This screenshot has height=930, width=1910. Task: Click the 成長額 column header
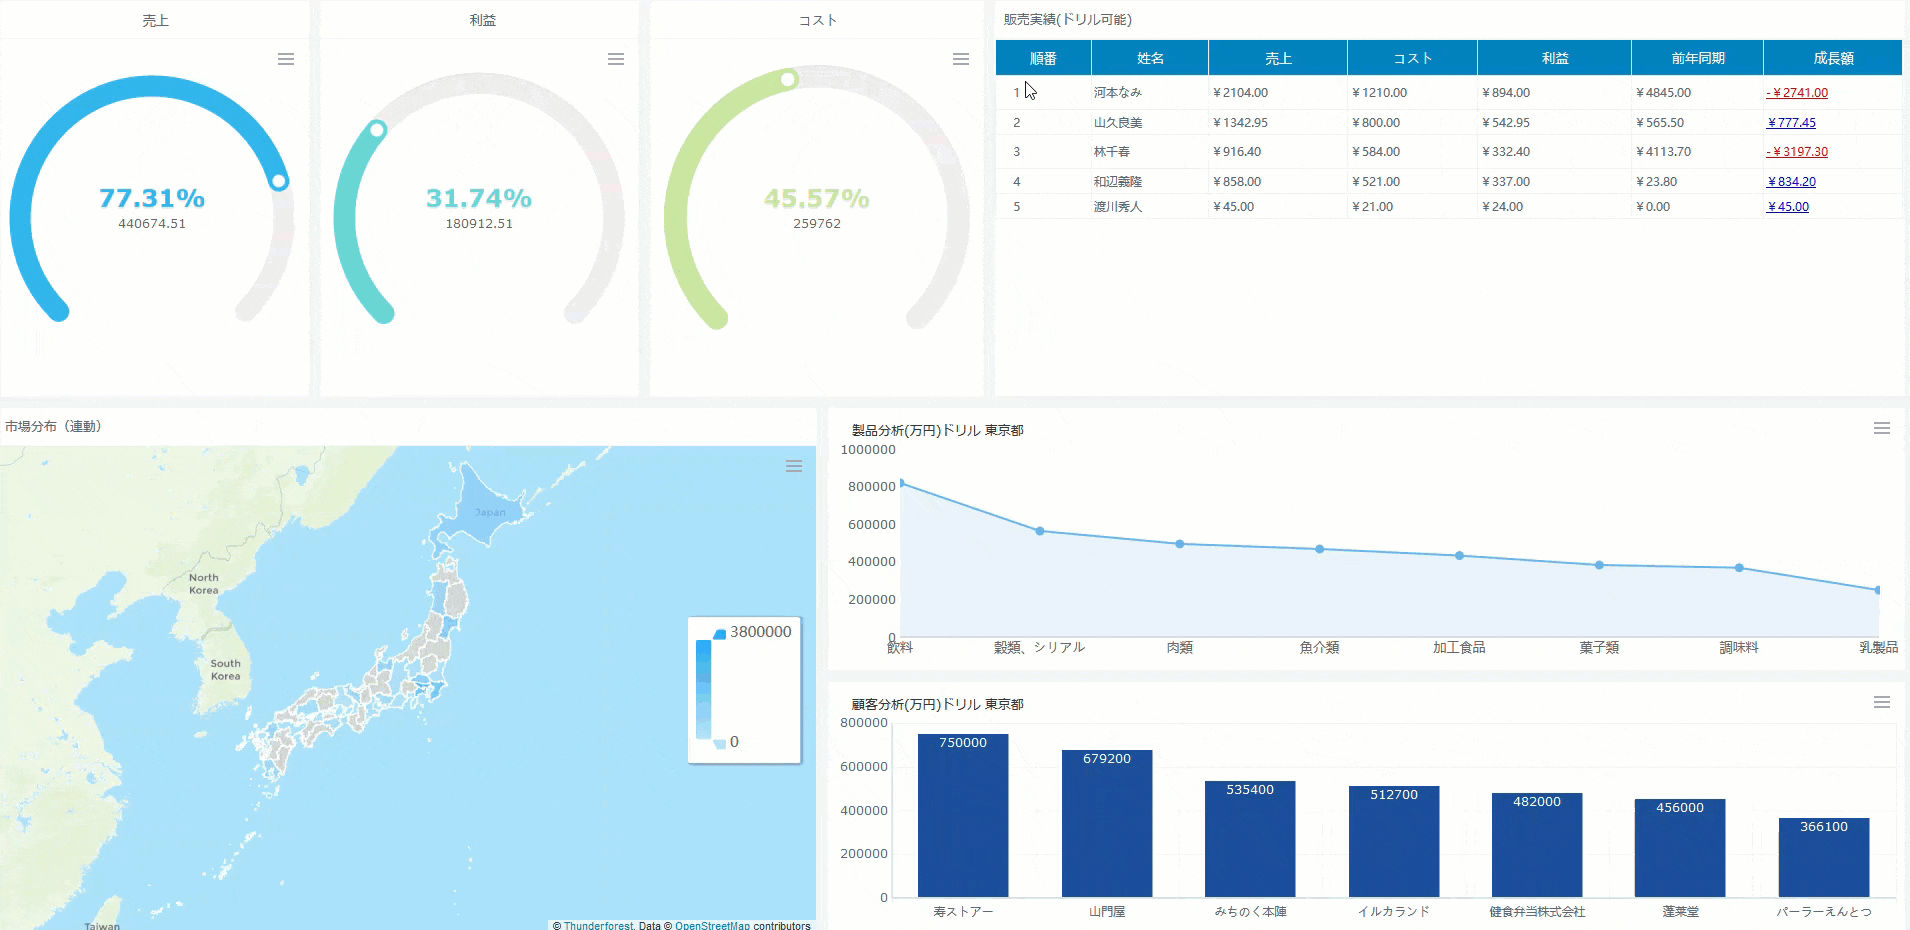point(1832,58)
